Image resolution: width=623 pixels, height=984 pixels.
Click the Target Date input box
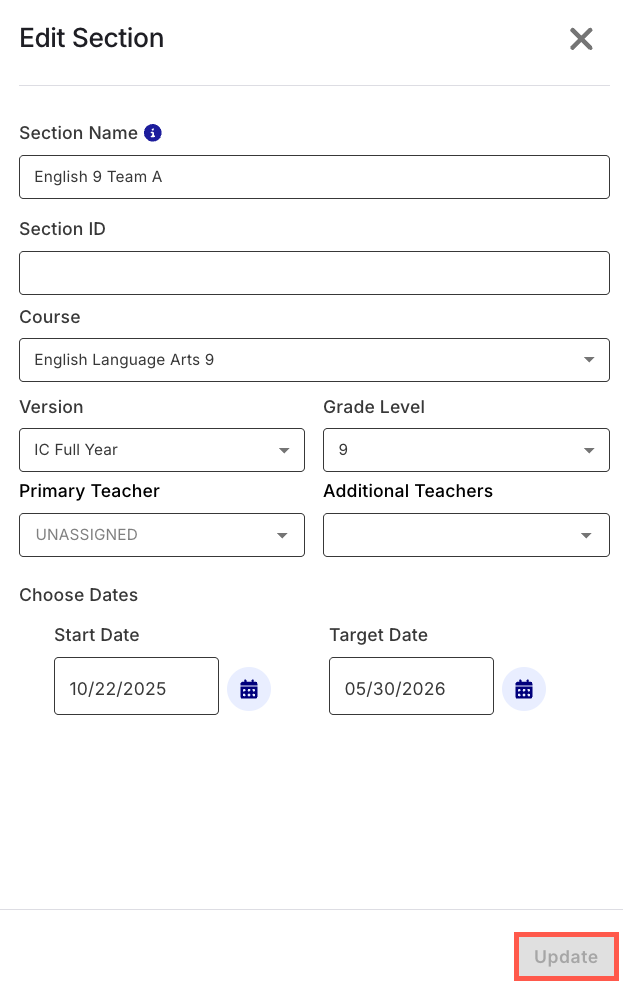(x=411, y=687)
